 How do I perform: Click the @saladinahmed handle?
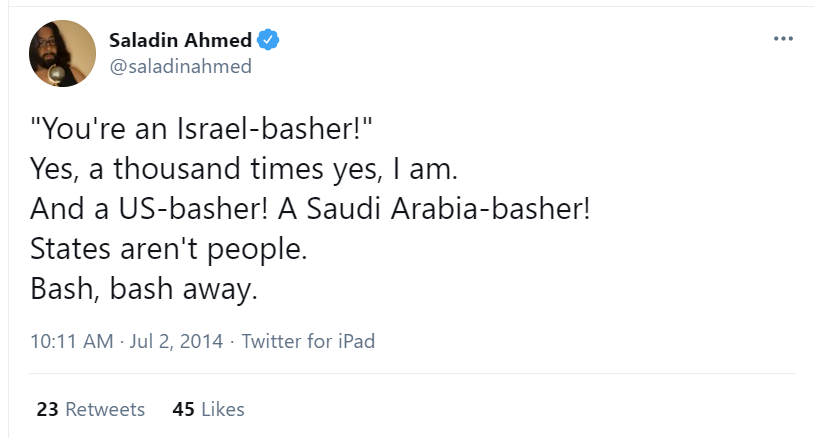tap(180, 67)
